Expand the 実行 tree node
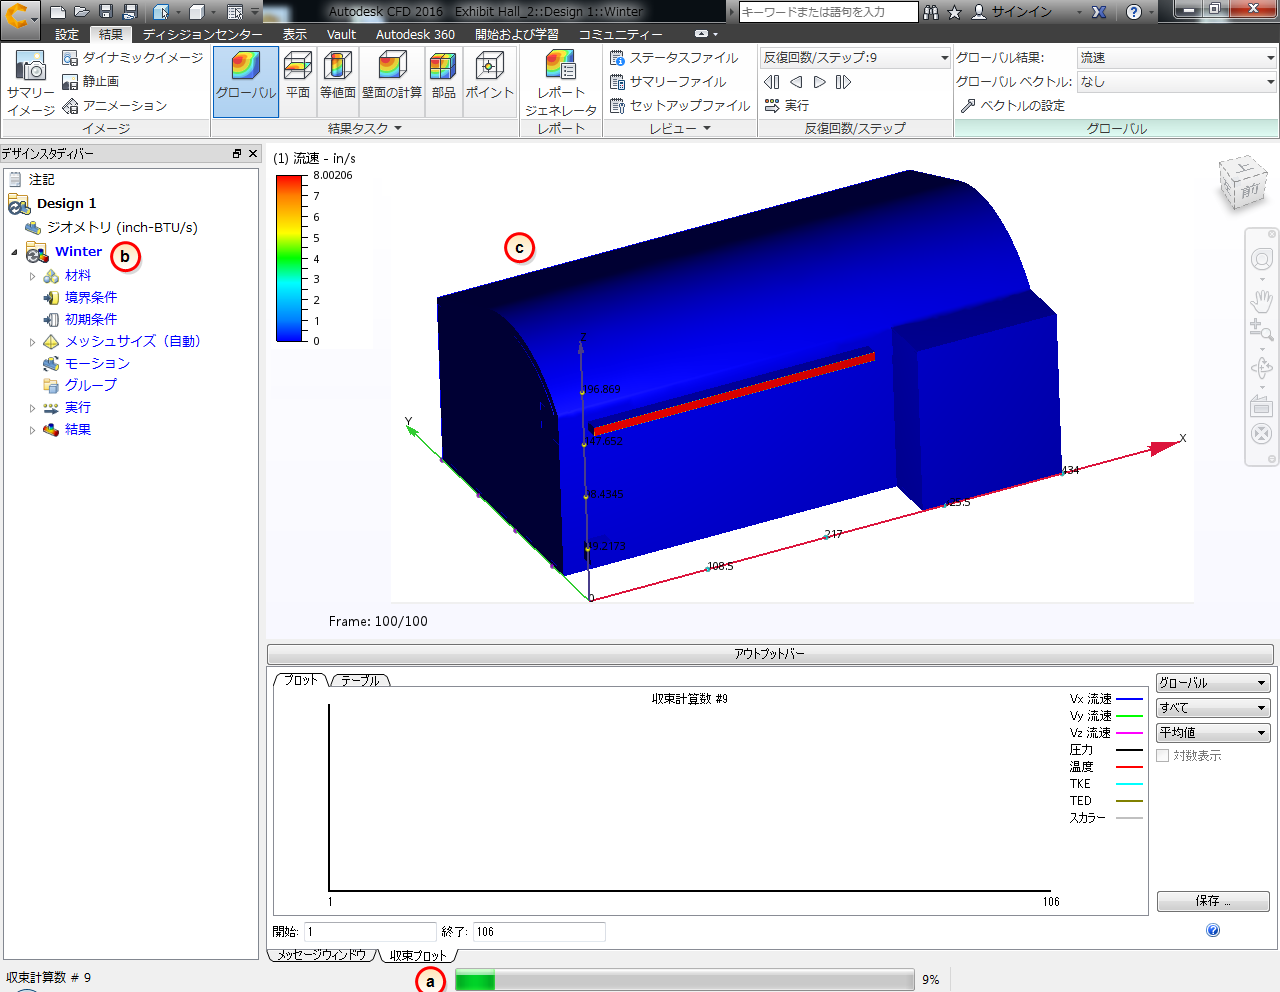1280x992 pixels. tap(32, 408)
